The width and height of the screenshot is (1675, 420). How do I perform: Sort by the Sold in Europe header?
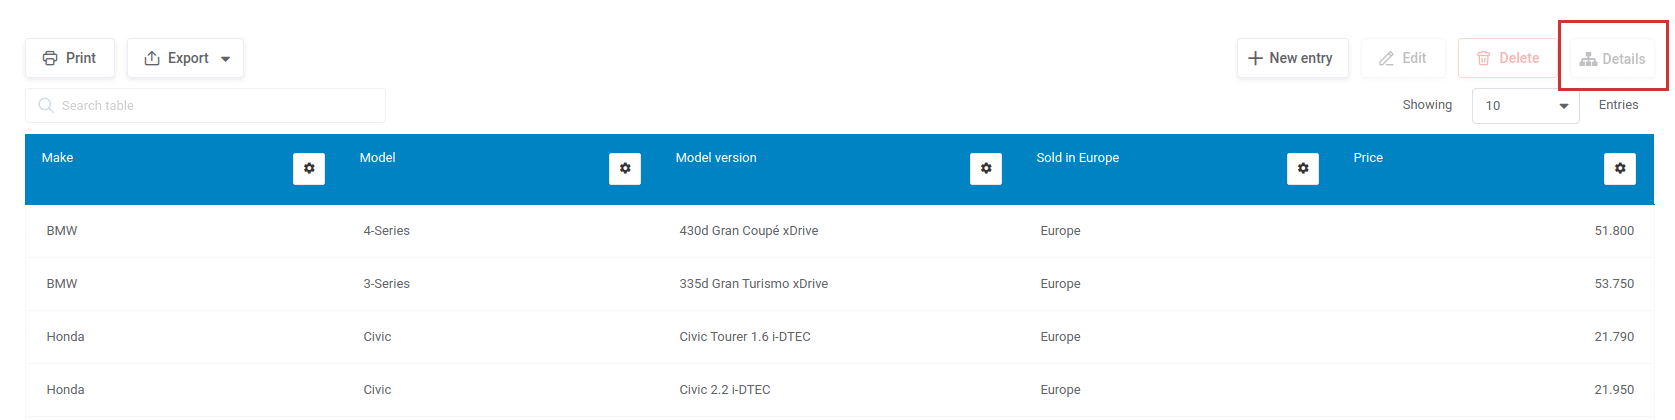[x=1077, y=158]
